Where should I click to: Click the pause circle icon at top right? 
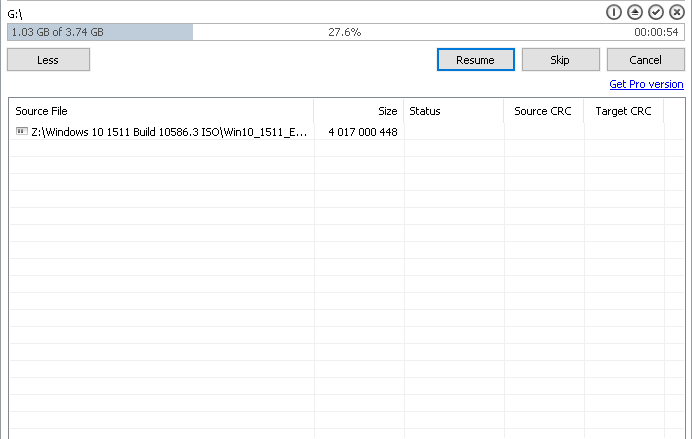click(x=613, y=12)
